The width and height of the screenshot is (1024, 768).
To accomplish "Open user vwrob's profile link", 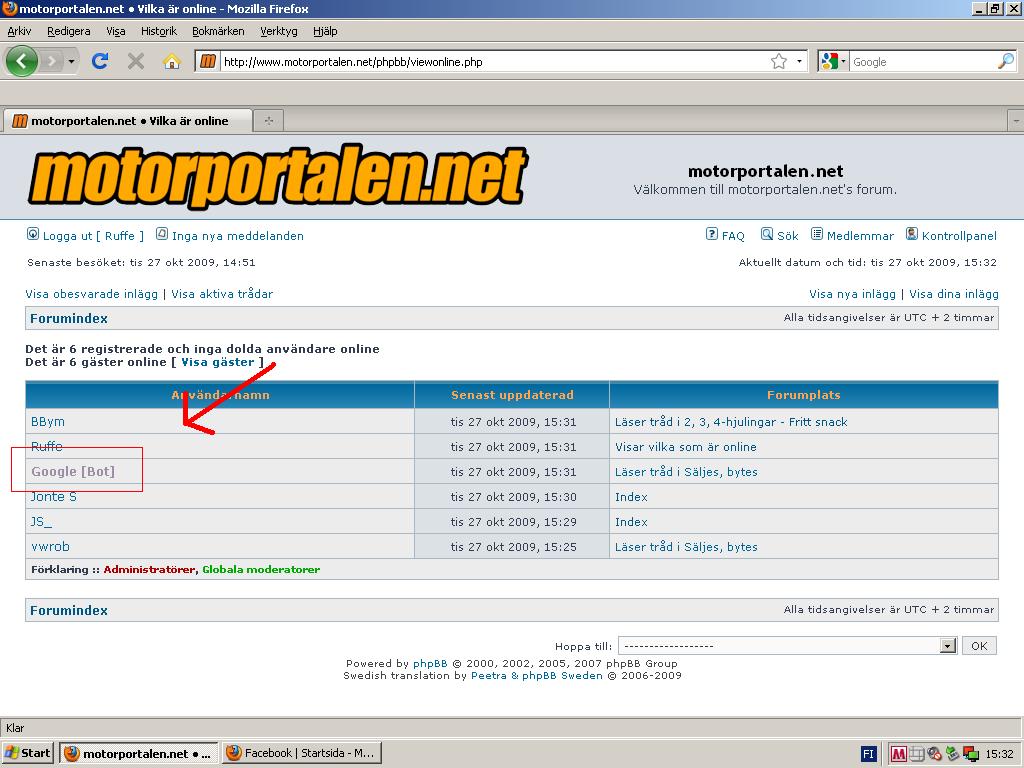I will point(50,547).
